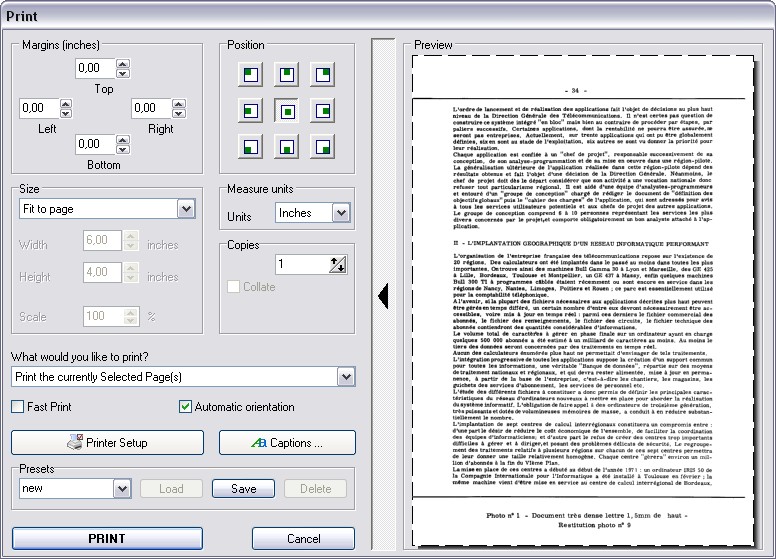Open the Printer Setup button
Viewport: 776px width, 559px height.
tap(107, 442)
